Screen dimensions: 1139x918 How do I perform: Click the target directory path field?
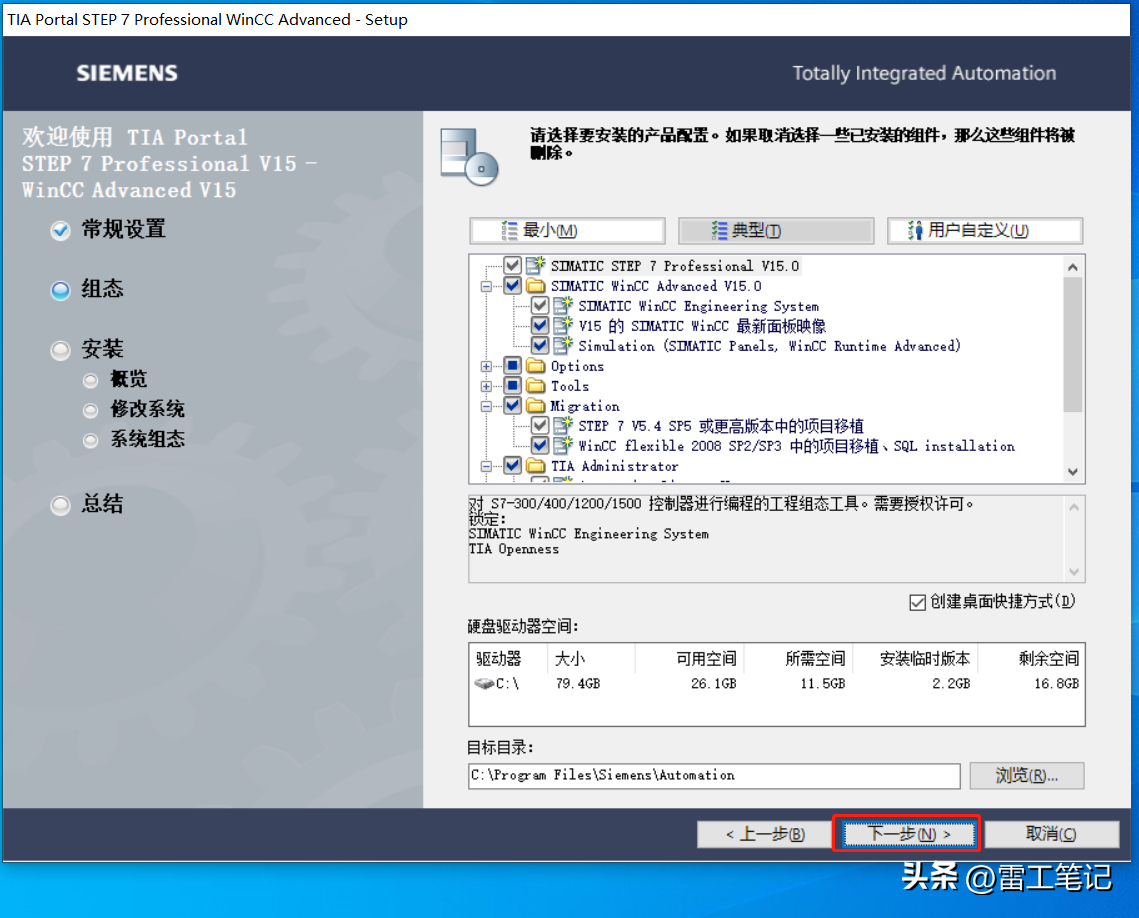pos(714,776)
